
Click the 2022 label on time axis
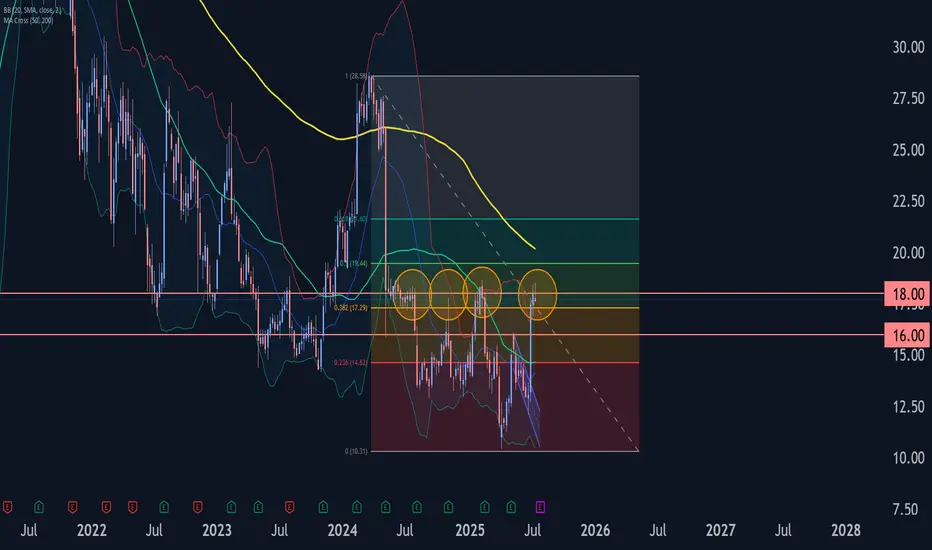(92, 530)
